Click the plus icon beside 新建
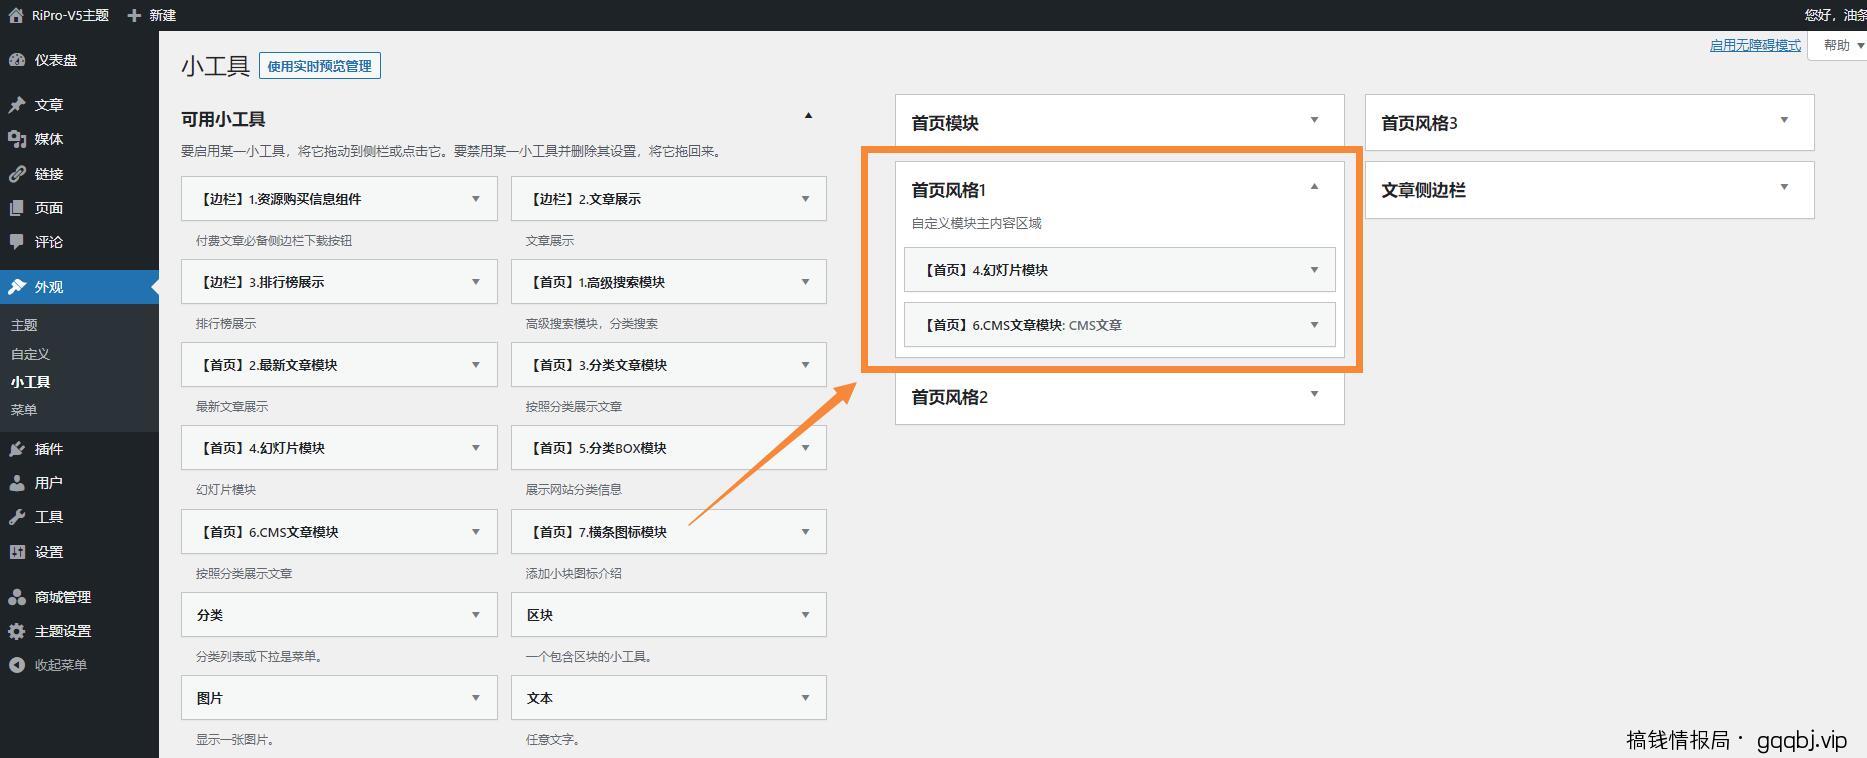Screen dimensions: 1867x758 (134, 15)
